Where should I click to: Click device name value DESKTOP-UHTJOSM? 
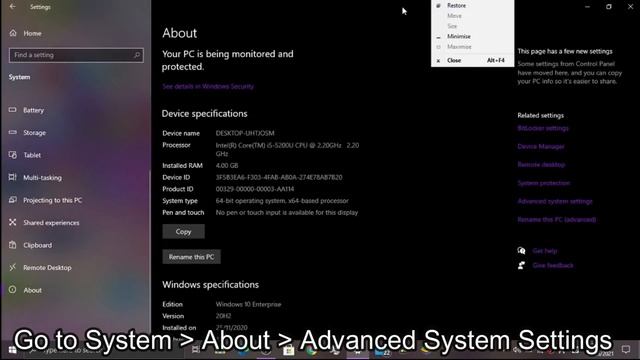click(245, 133)
